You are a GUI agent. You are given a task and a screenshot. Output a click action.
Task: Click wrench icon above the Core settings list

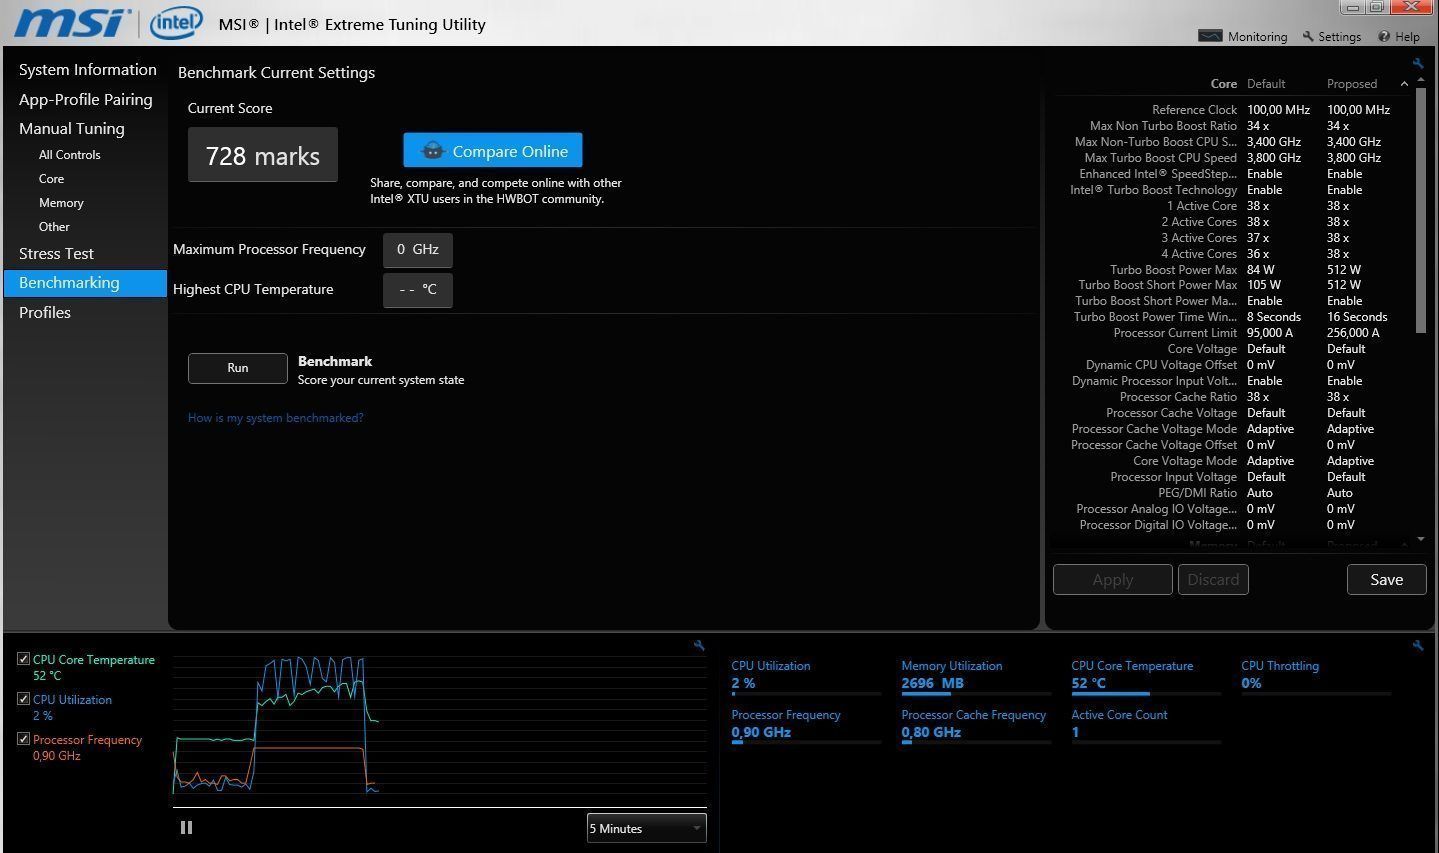point(1417,63)
